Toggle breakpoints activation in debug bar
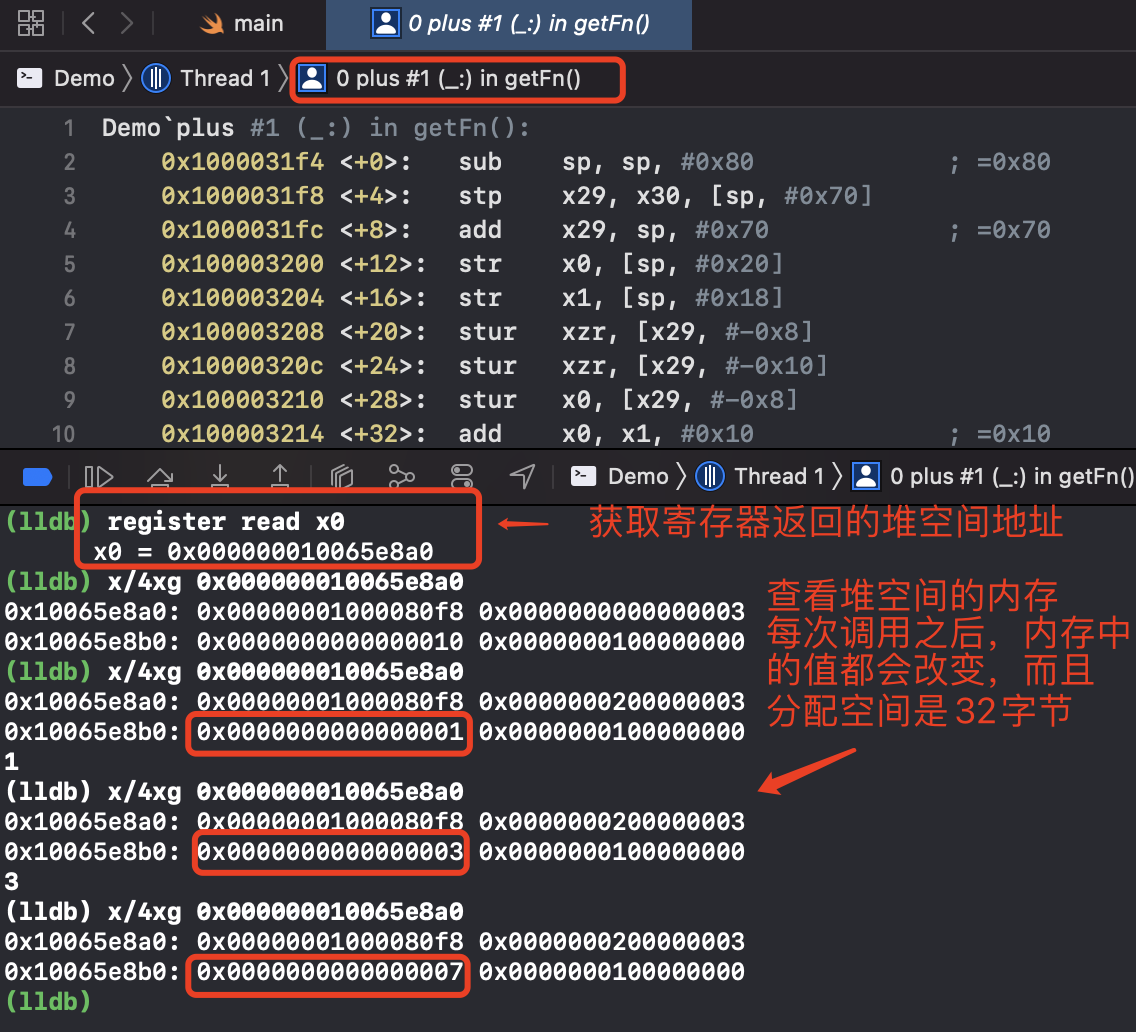This screenshot has height=1032, width=1136. (x=37, y=477)
